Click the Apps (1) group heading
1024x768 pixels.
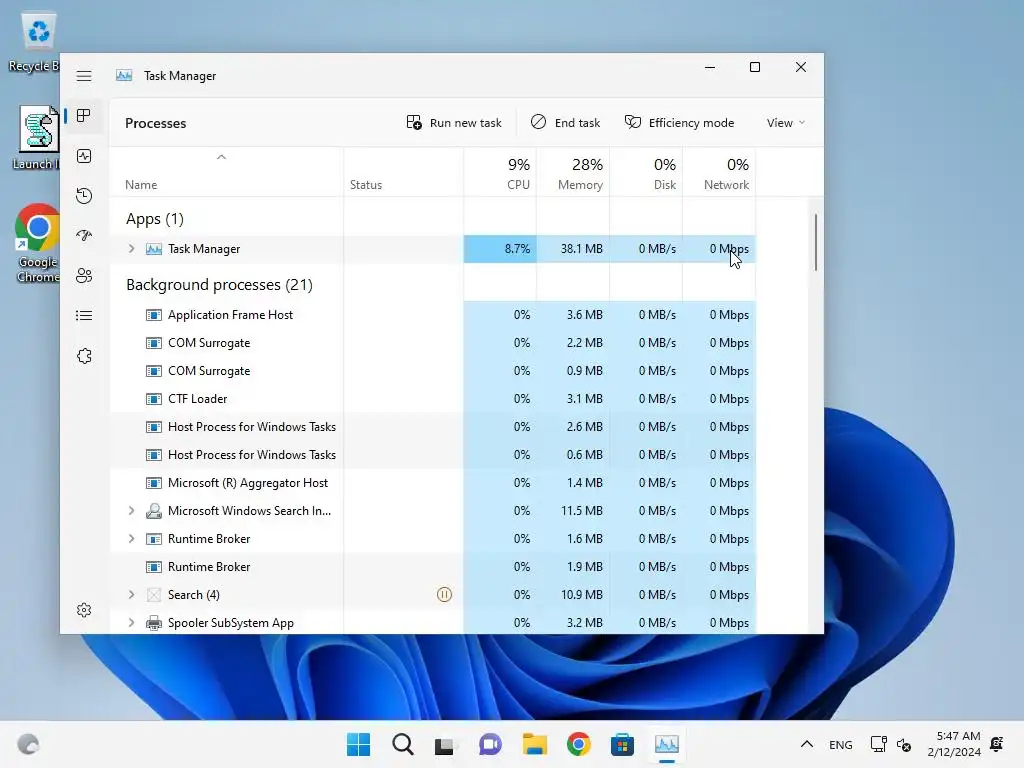[155, 219]
